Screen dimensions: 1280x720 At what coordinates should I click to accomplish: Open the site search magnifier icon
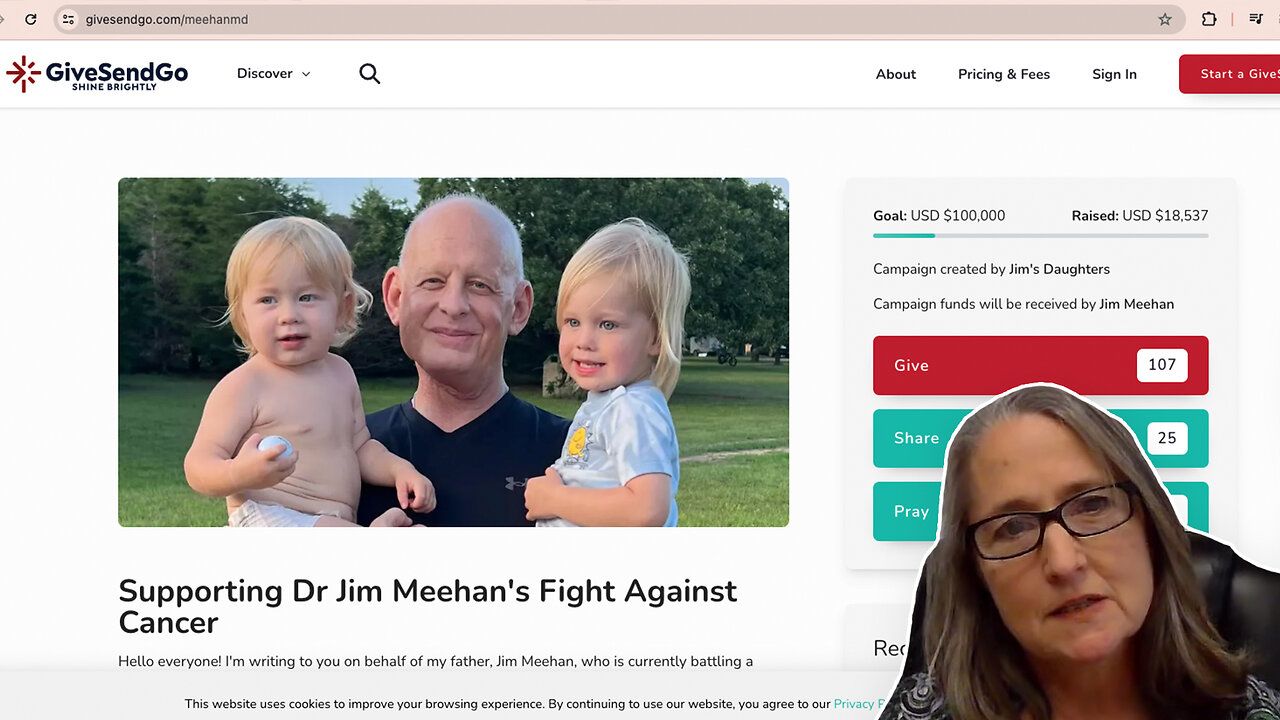click(369, 74)
